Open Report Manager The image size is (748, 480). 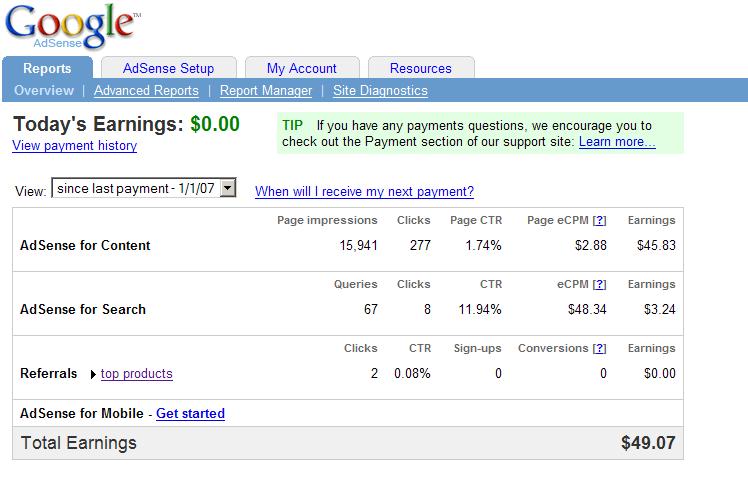point(266,90)
